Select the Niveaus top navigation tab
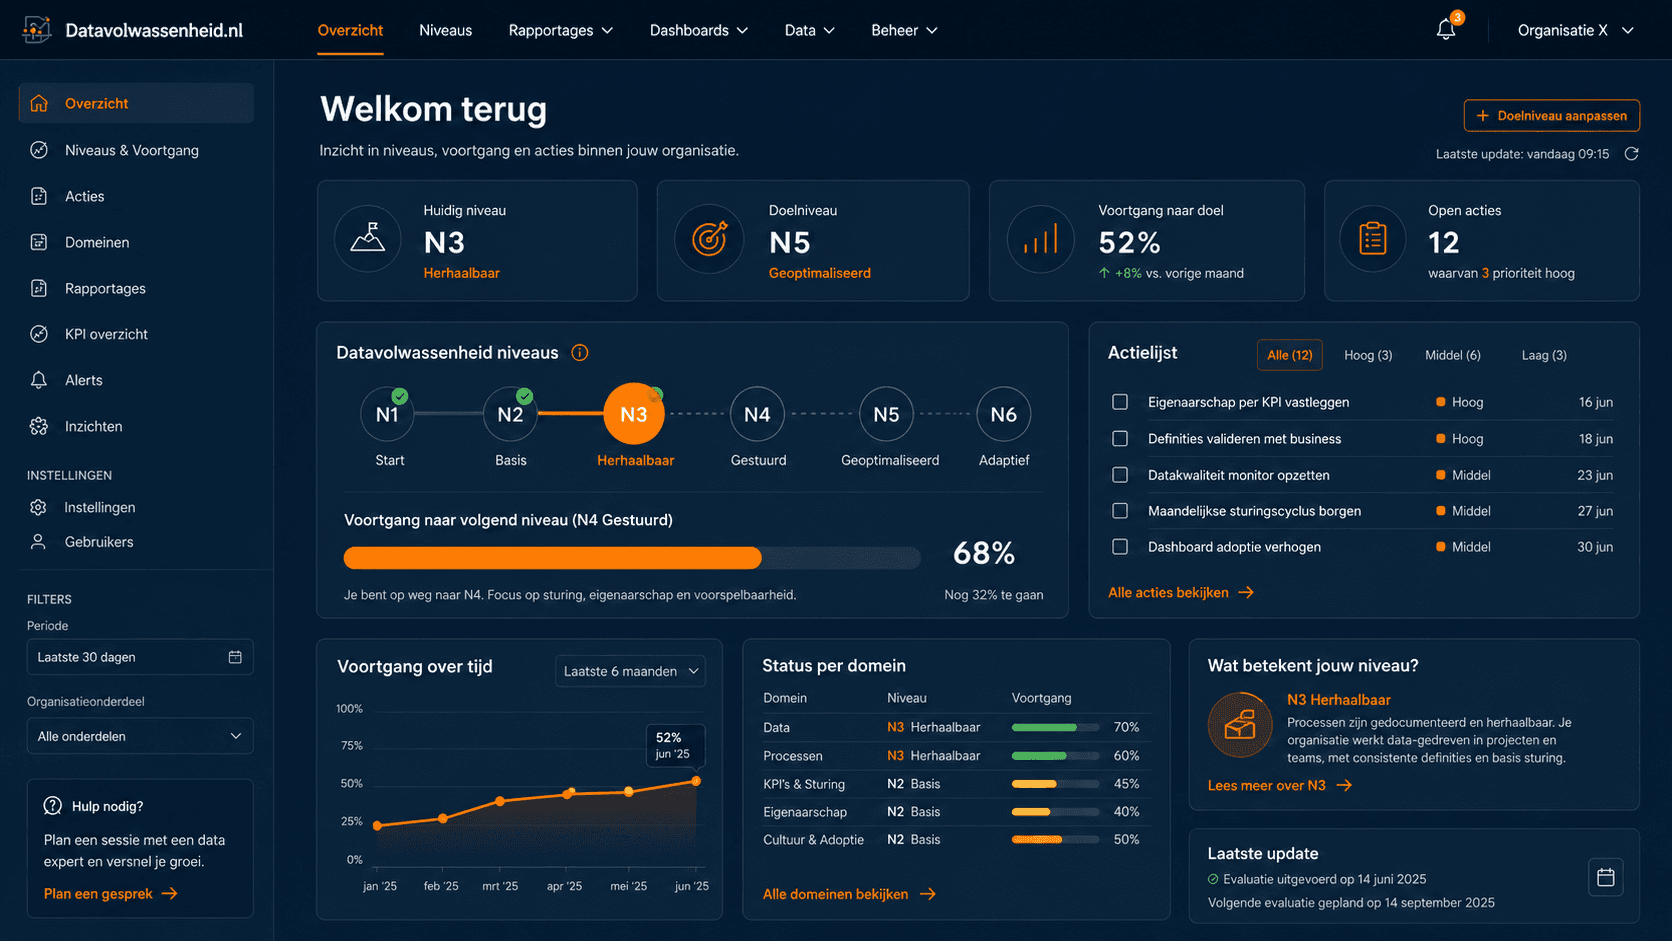This screenshot has width=1672, height=941. coord(445,30)
